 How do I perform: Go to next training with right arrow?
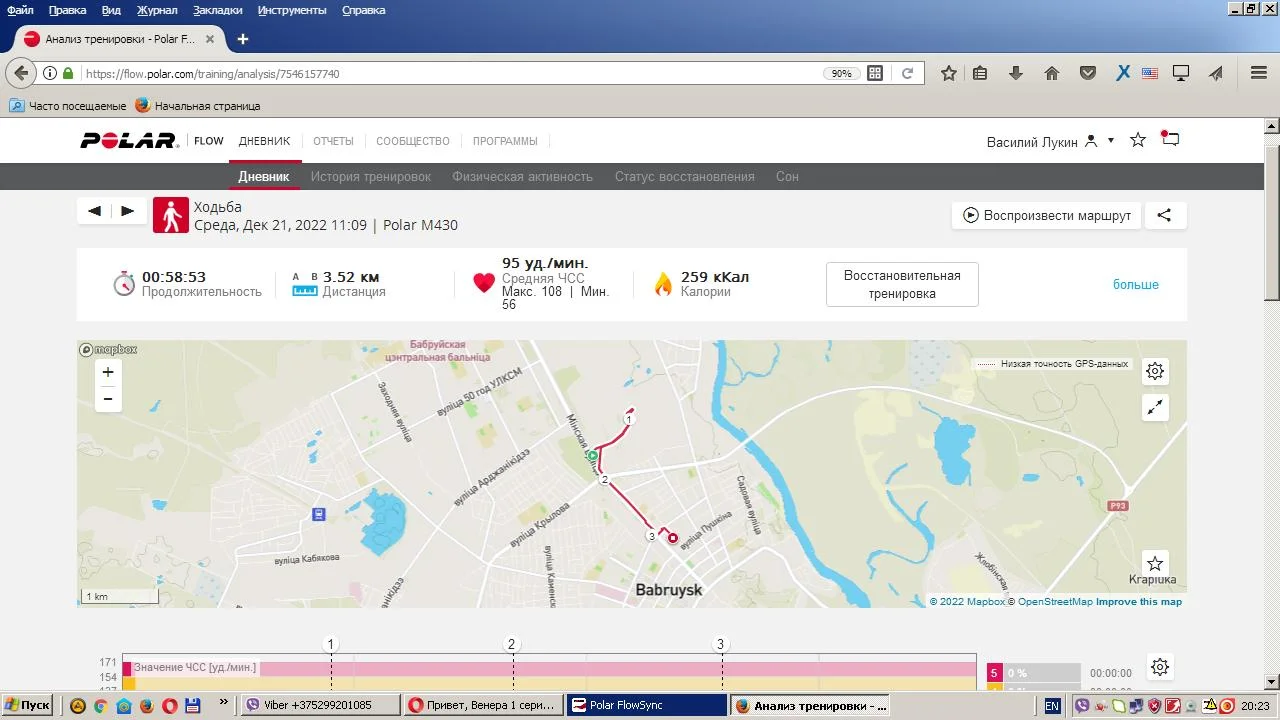[x=128, y=211]
